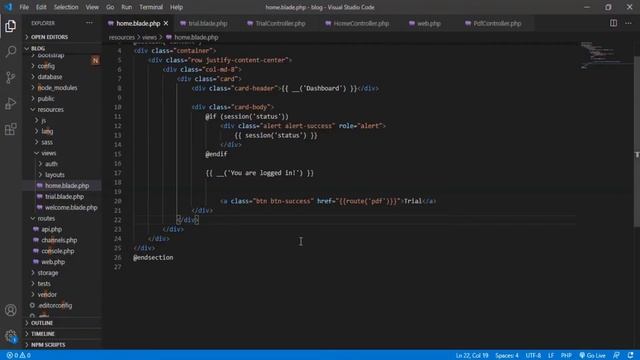Open the Source Control view
Viewport: 640px width, 360px height.
(11, 77)
